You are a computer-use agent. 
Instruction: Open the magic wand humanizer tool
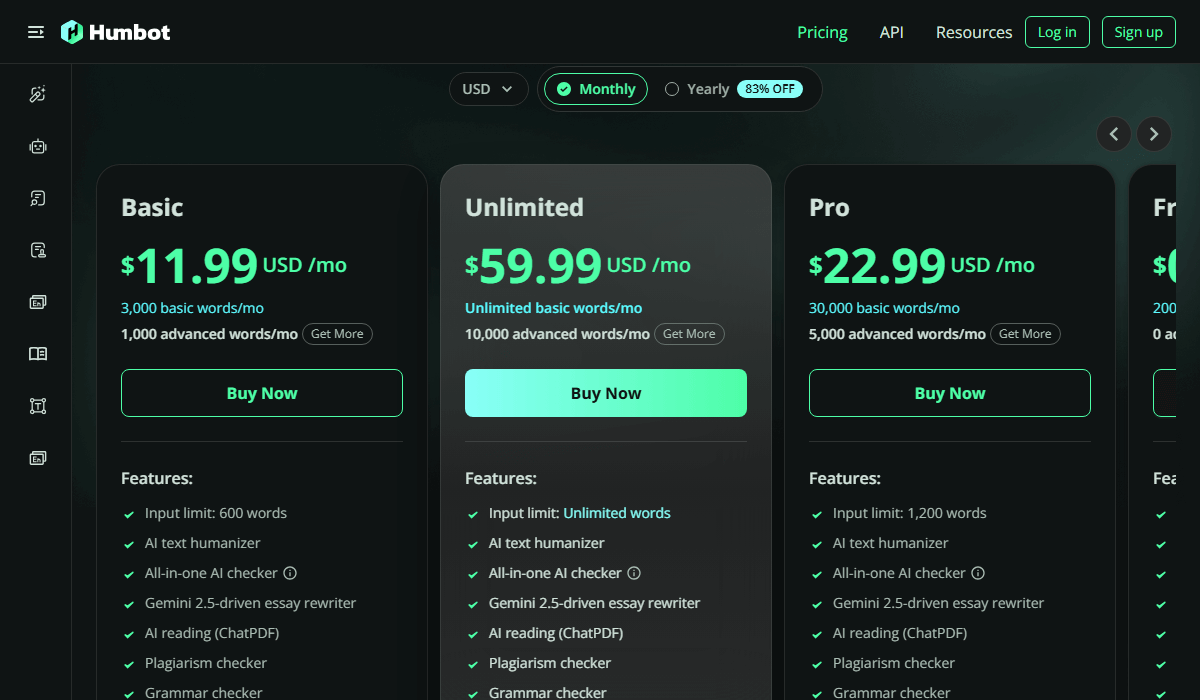(38, 95)
